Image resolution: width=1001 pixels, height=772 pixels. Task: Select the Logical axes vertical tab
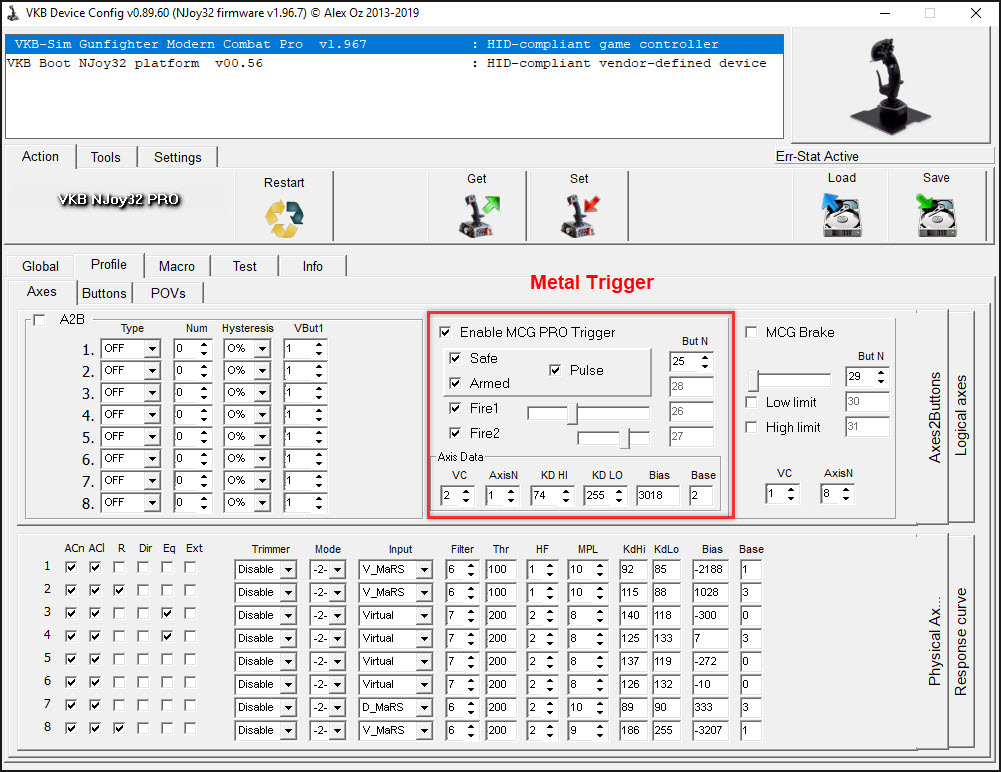click(961, 416)
